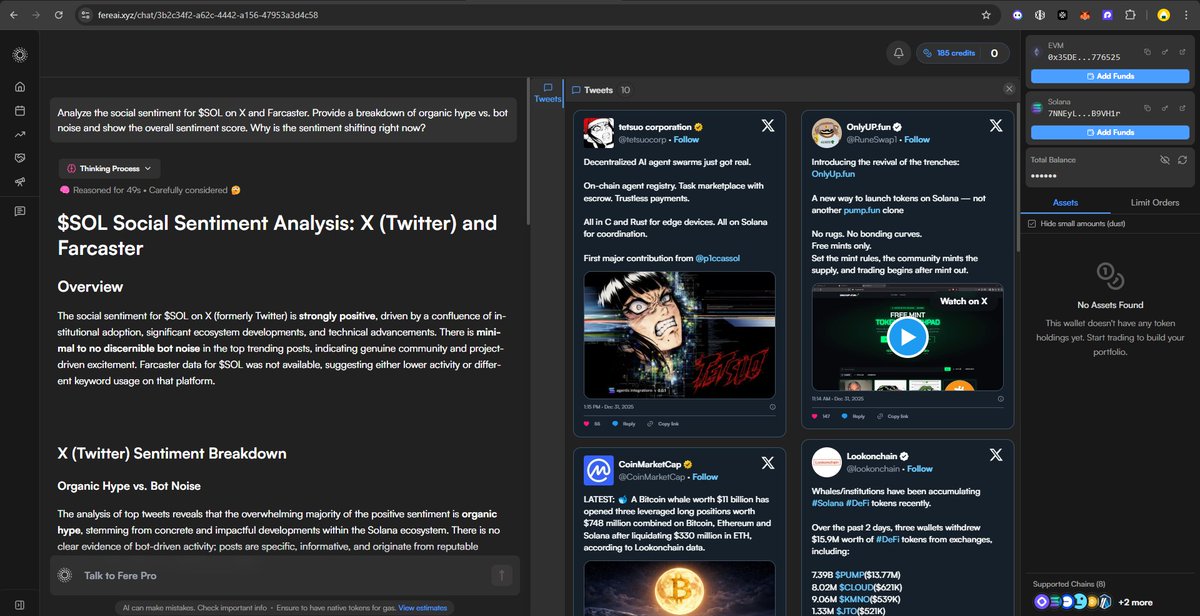This screenshot has width=1200, height=616.
Task: Send message with the arrow-up button
Action: click(502, 575)
